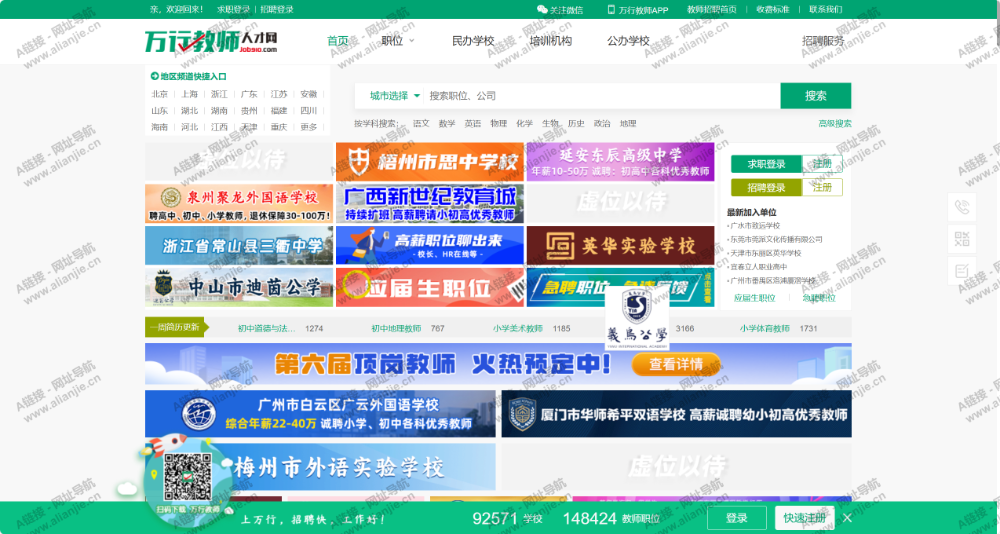Click the 万行教师人才网 logo
This screenshot has height=534, width=1000.
(x=210, y=41)
